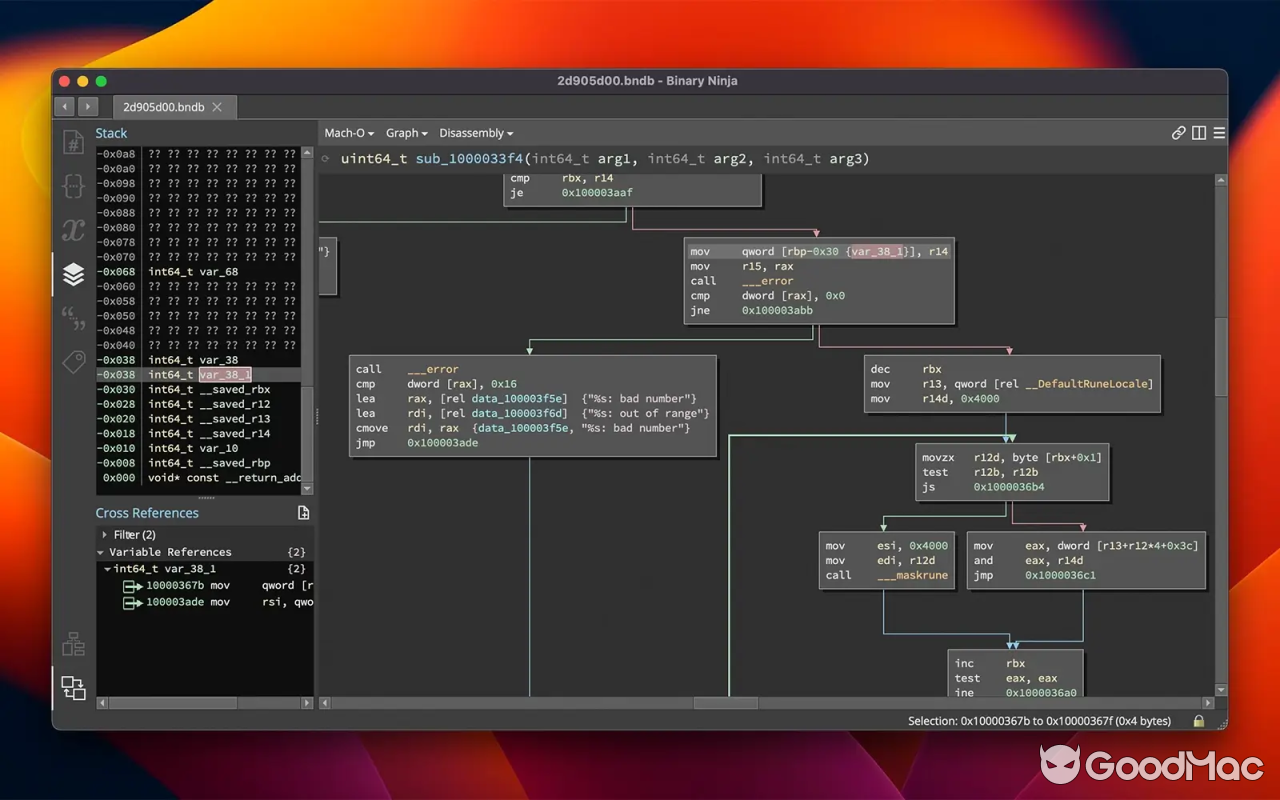Open the Mach-O view dropdown

348,132
